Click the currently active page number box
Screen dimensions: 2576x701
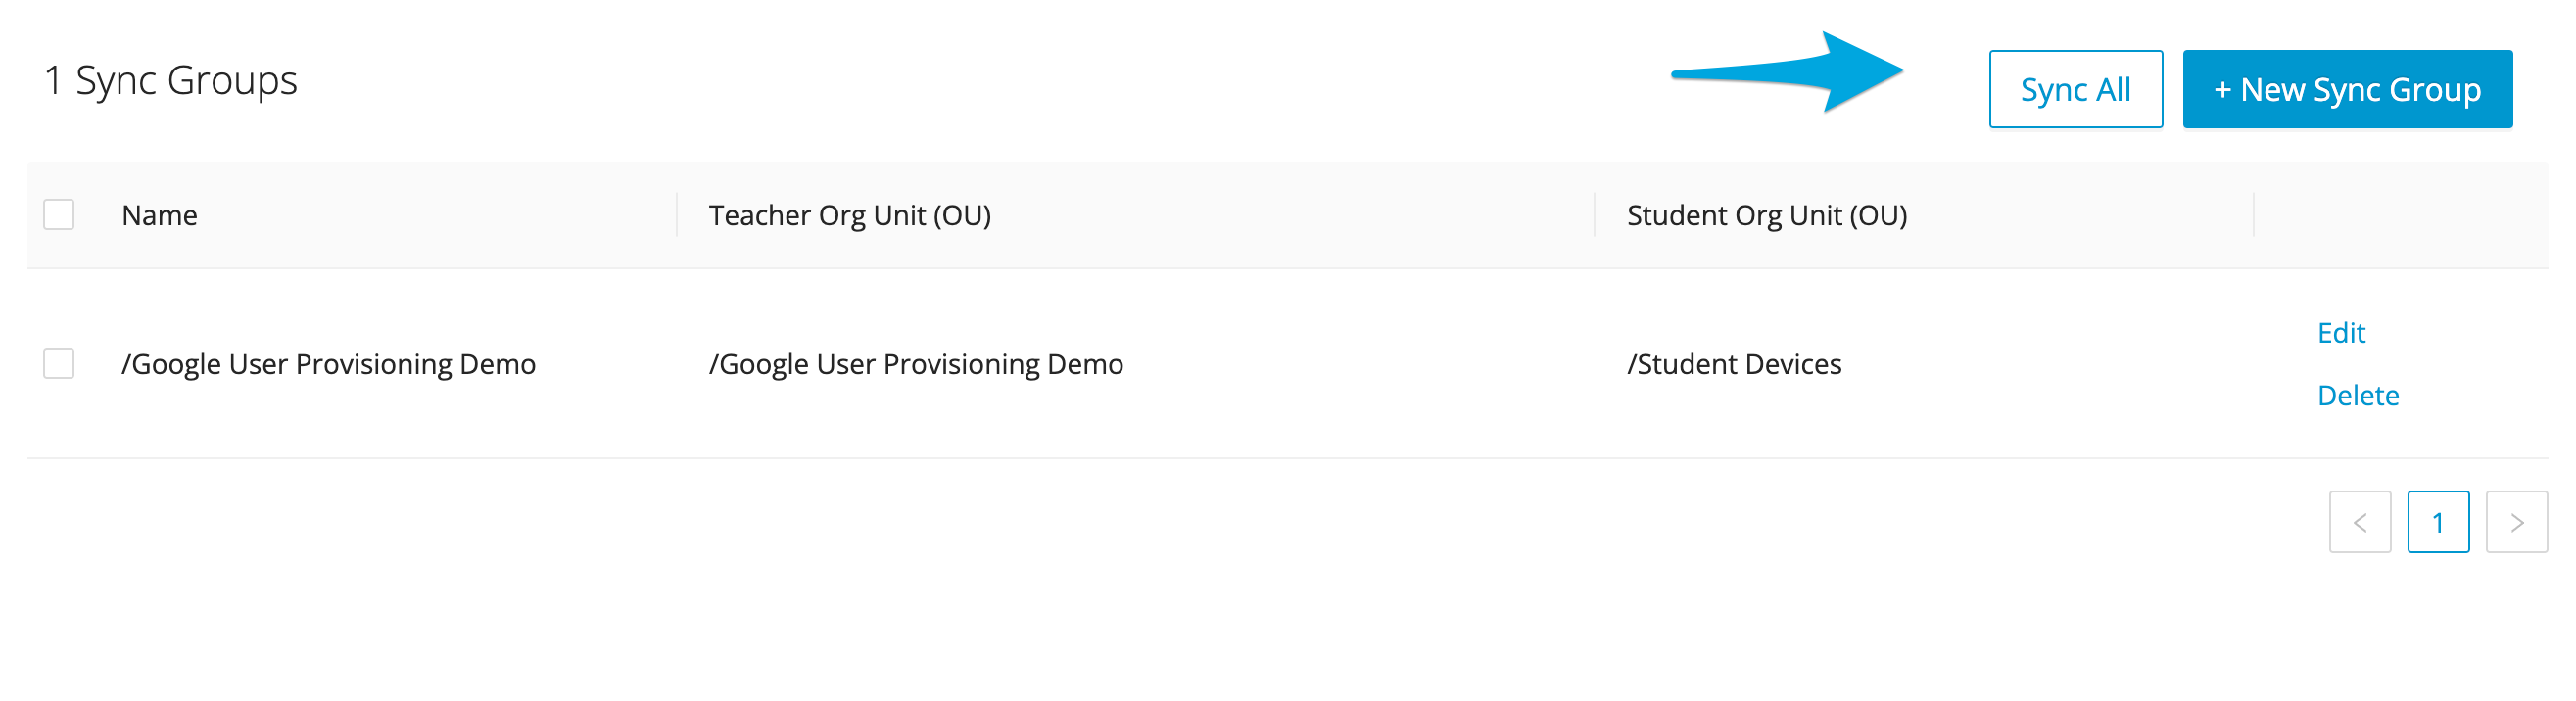pyautogui.click(x=2440, y=521)
